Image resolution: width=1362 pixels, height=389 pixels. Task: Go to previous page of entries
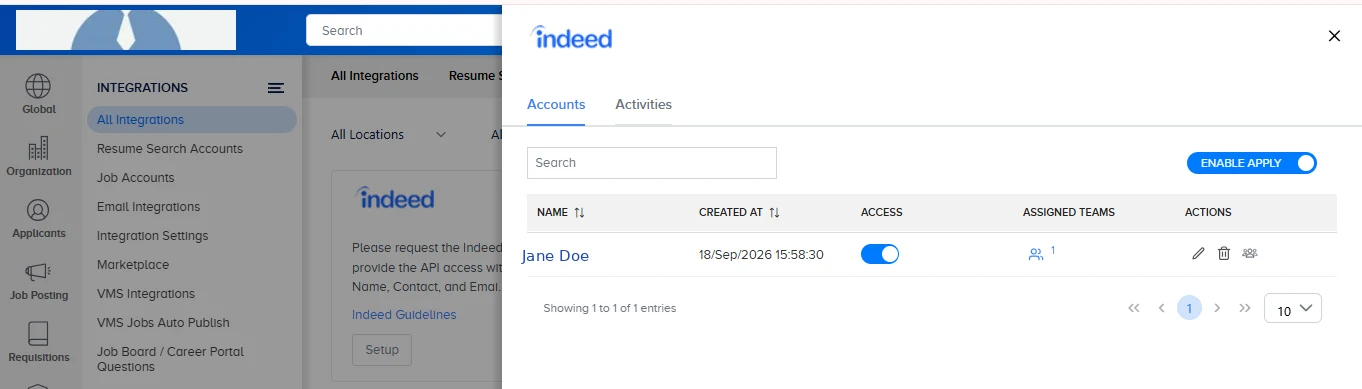(1161, 308)
